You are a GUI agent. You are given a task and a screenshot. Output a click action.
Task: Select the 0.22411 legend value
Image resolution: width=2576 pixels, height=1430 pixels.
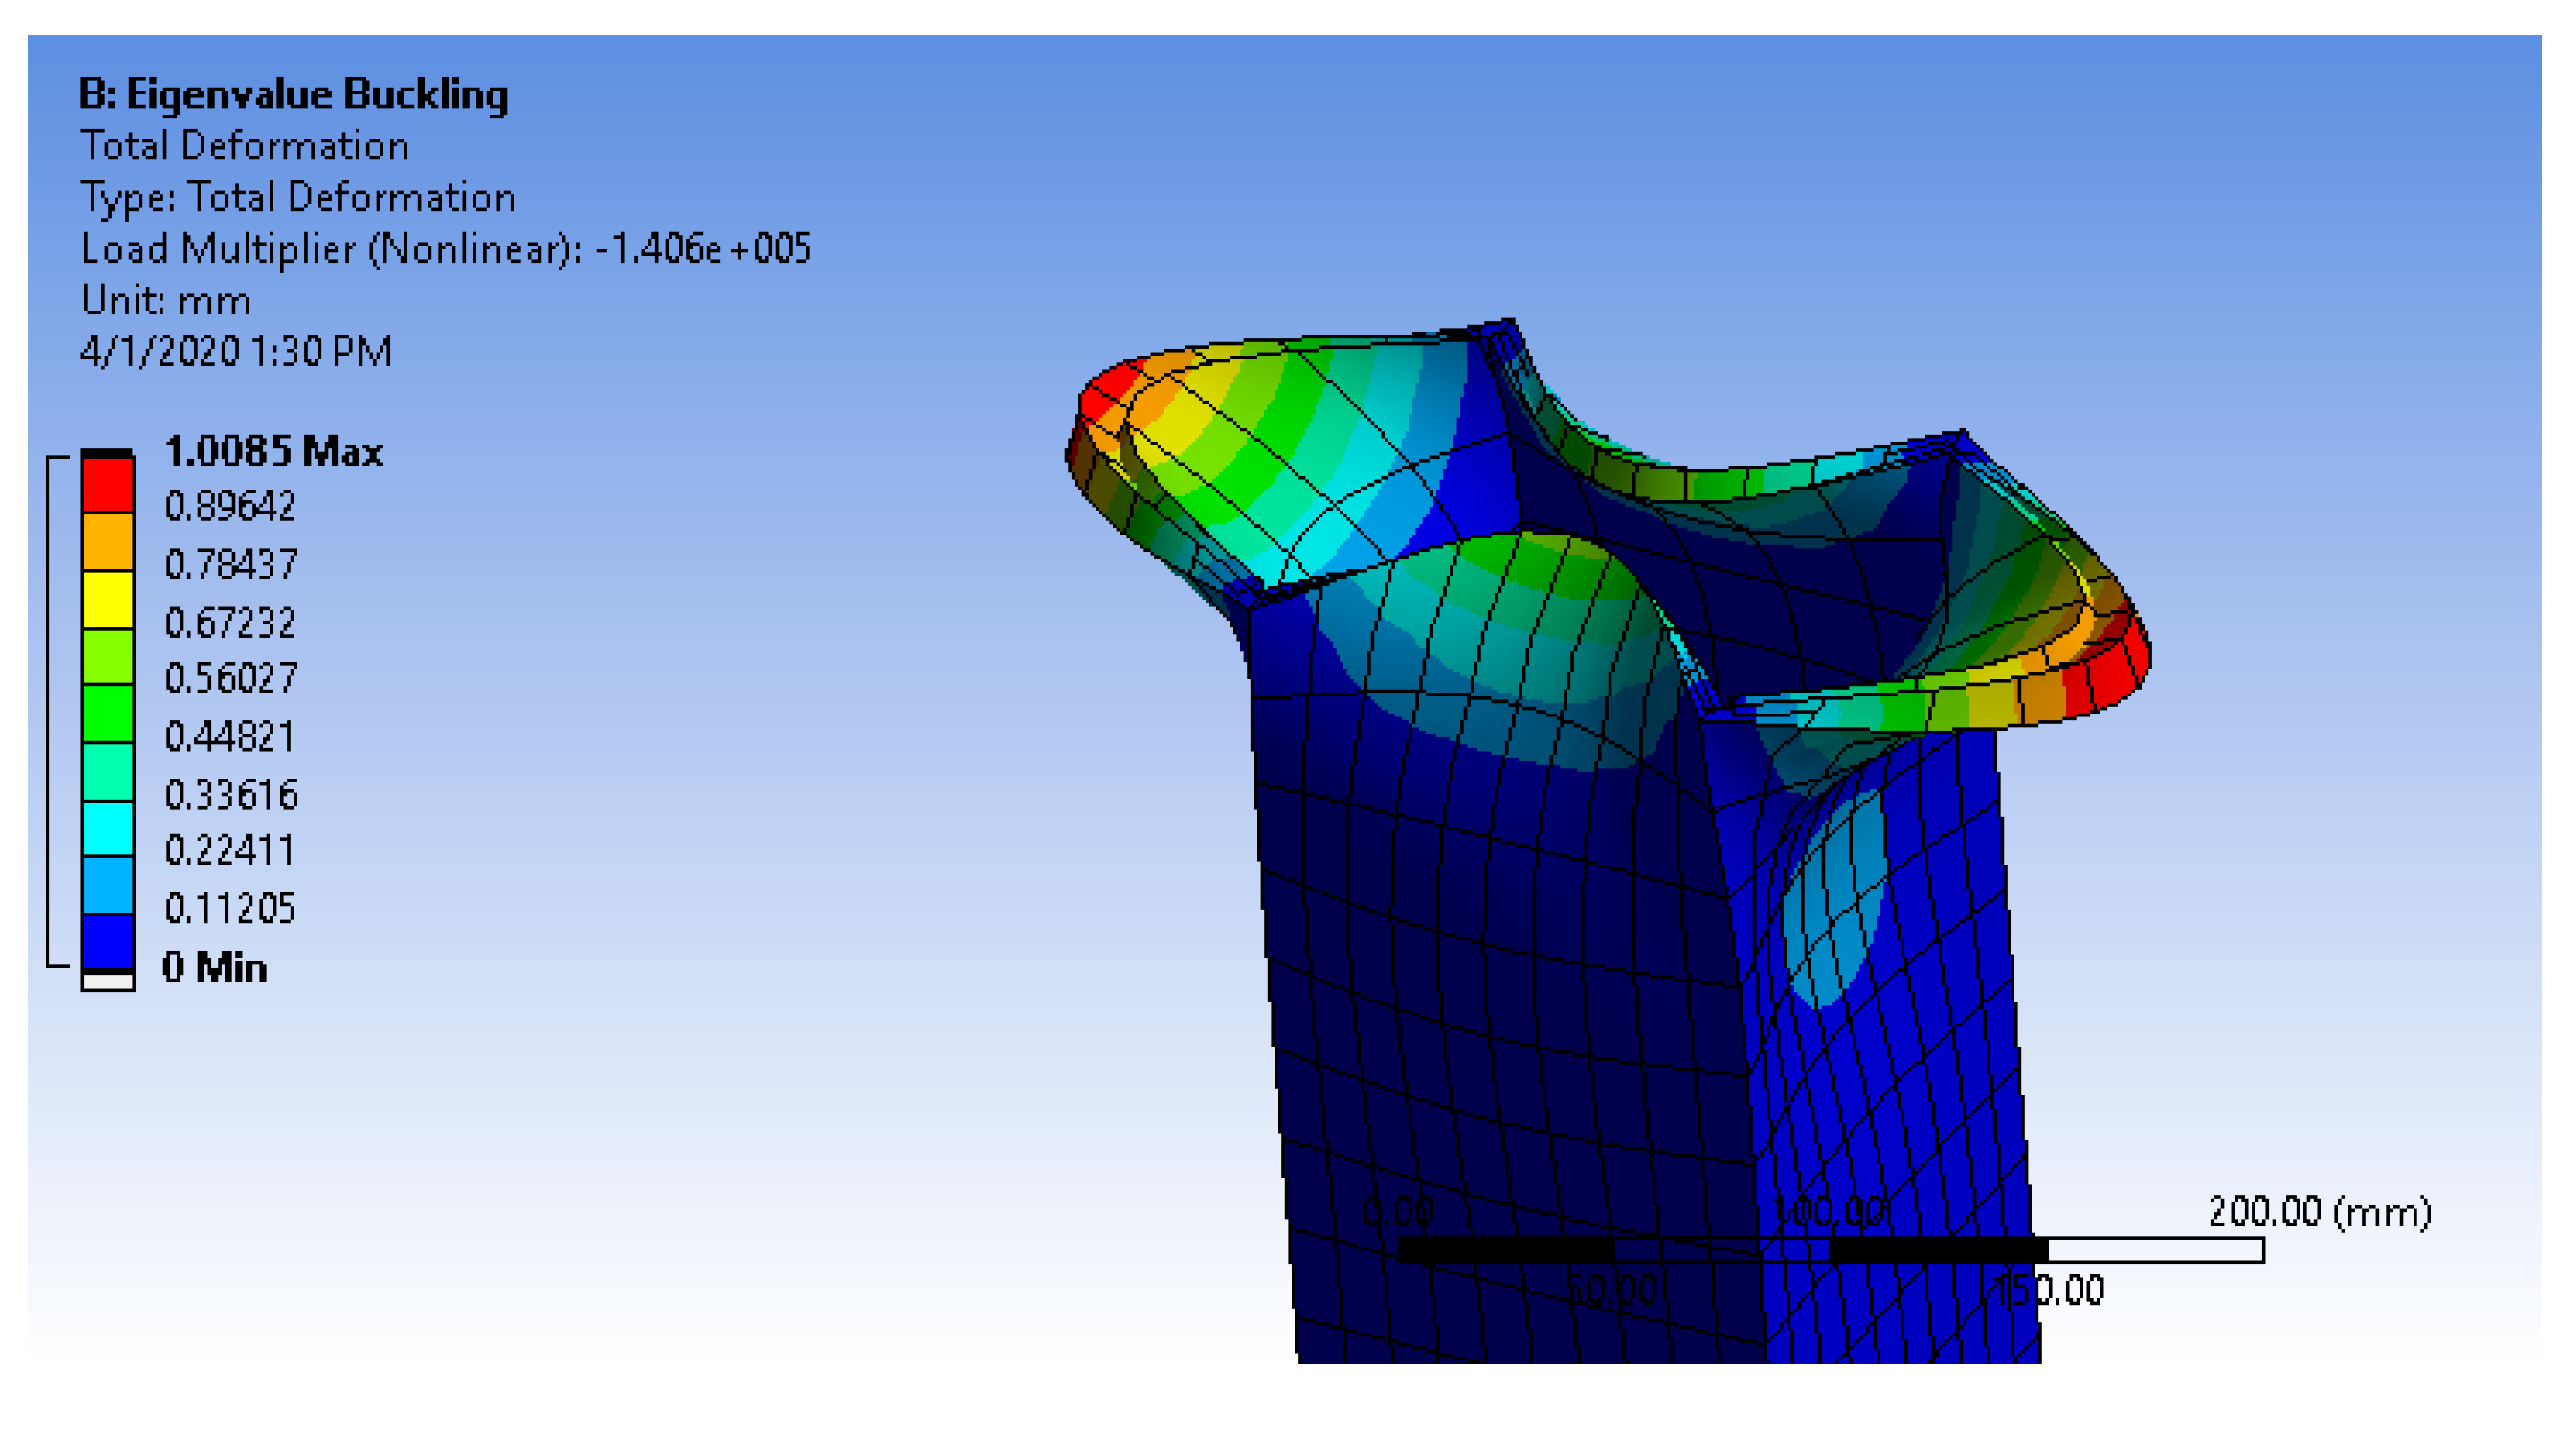pos(229,850)
